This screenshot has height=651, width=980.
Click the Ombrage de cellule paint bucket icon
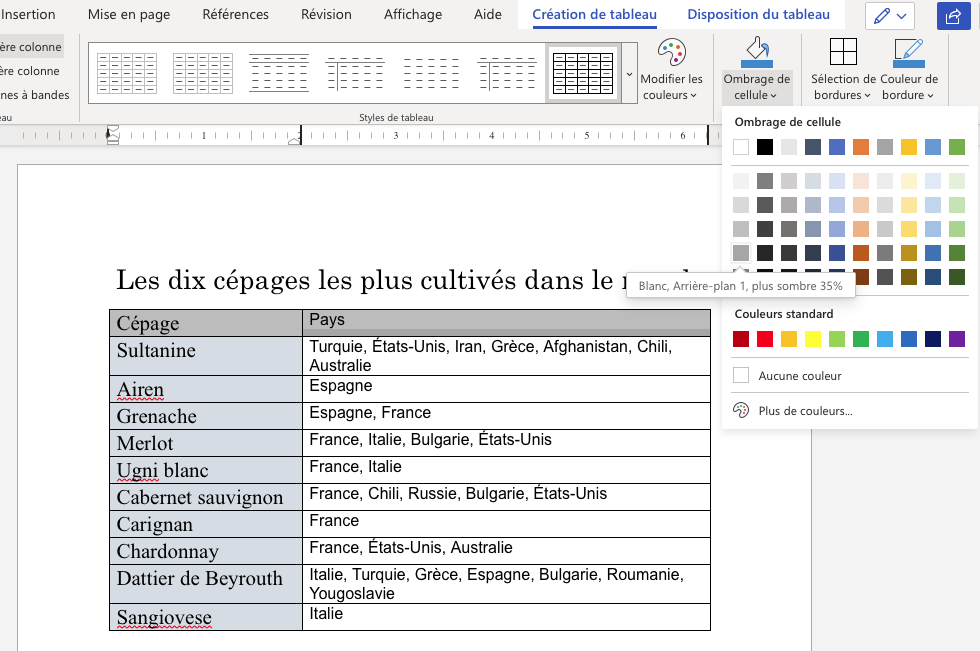(x=756, y=52)
